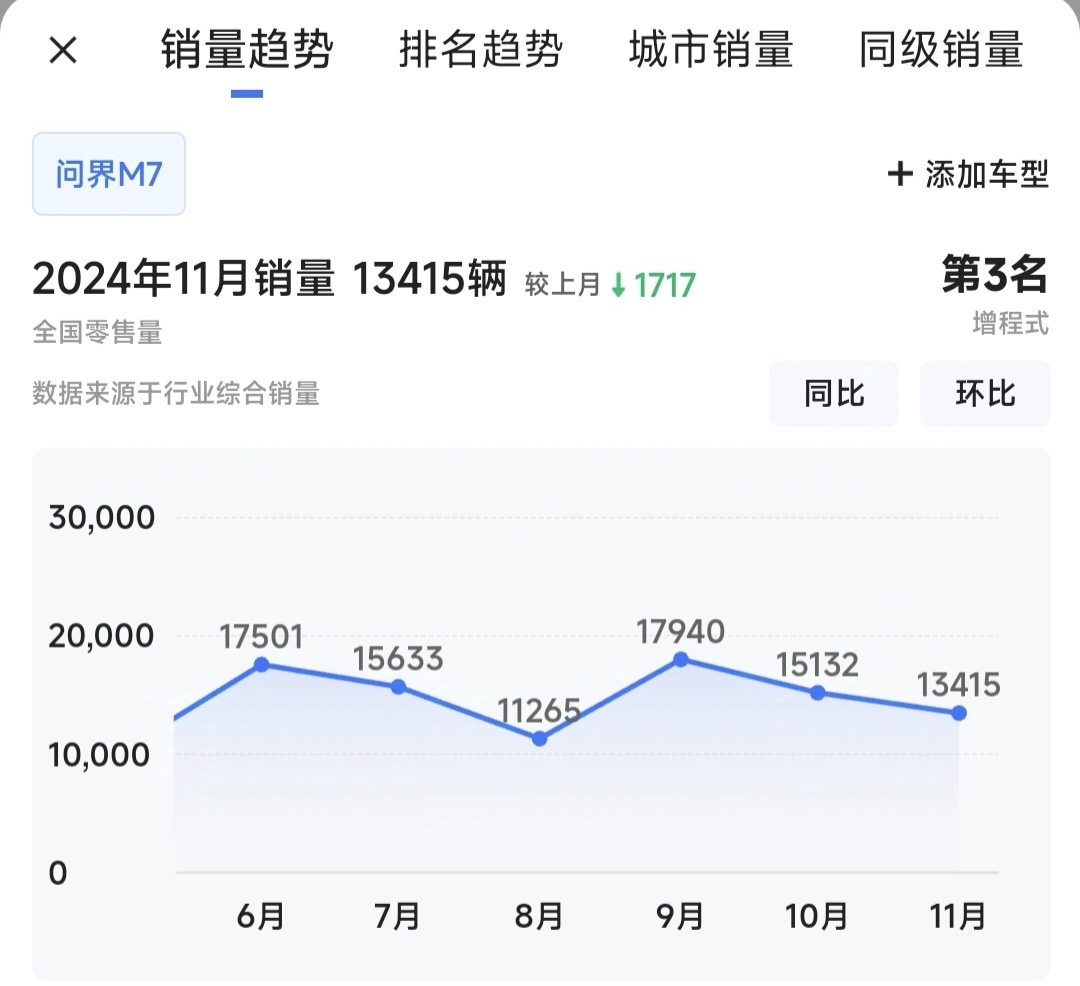This screenshot has width=1080, height=986.
Task: Select the June data point 17501
Action: tap(262, 664)
